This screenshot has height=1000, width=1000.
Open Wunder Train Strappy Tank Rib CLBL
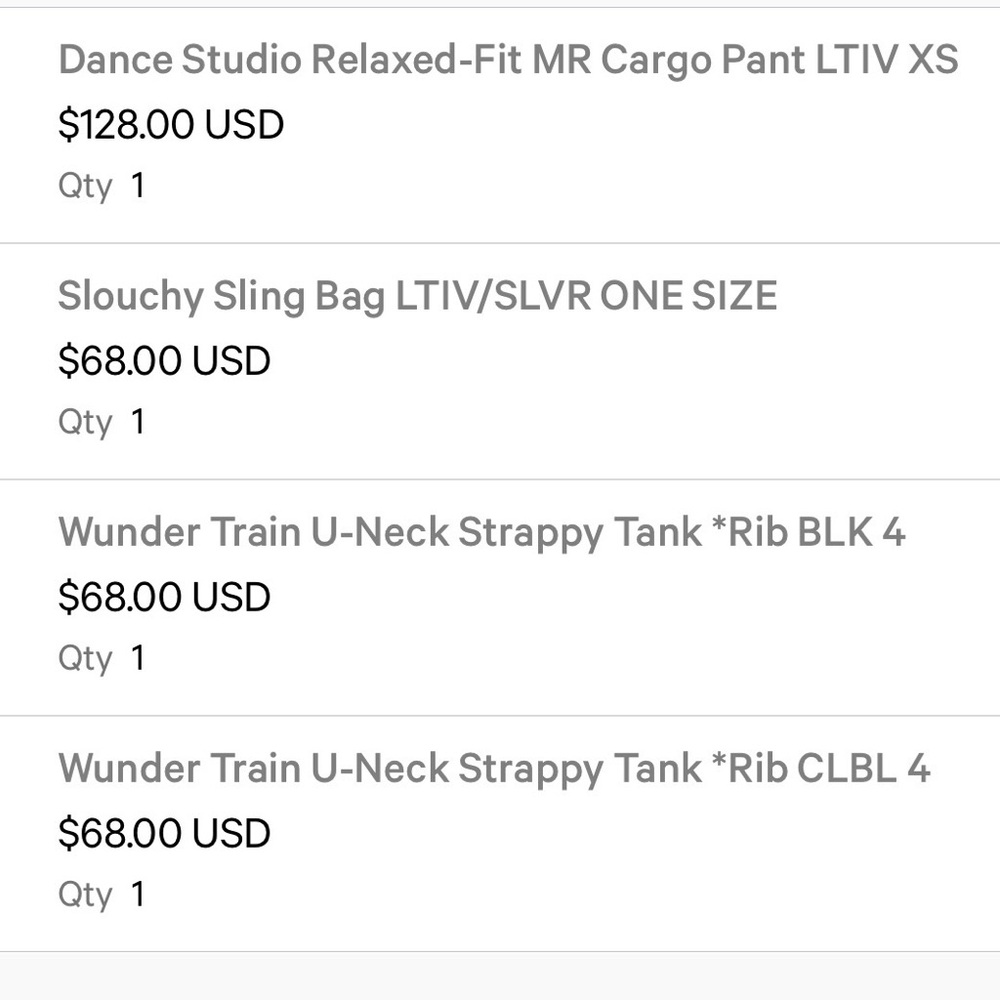click(x=494, y=768)
